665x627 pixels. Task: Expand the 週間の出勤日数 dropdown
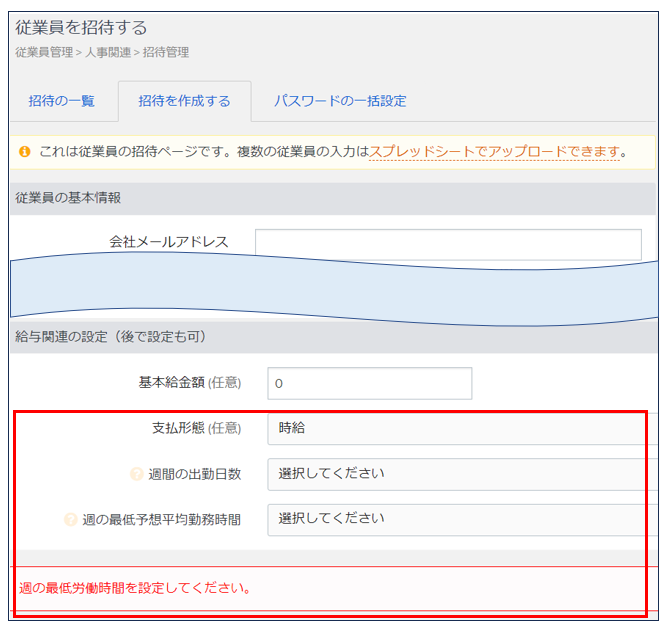coord(455,474)
